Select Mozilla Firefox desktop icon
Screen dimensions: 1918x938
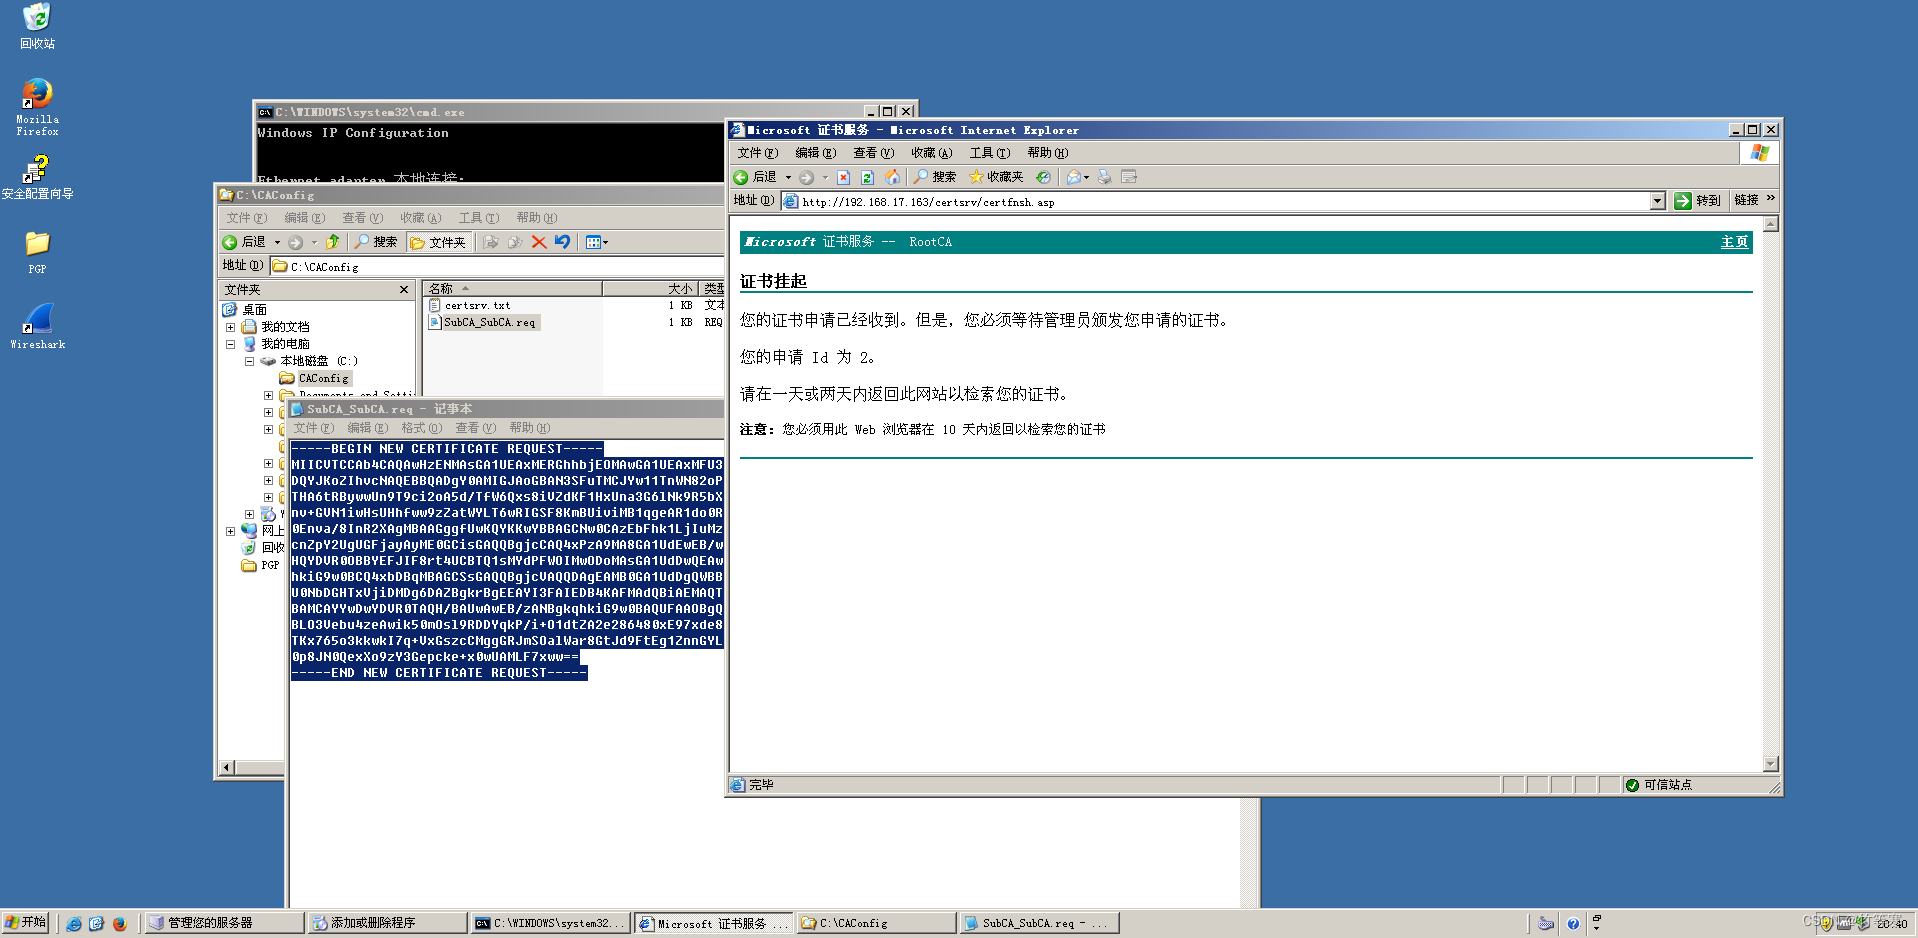[x=37, y=107]
